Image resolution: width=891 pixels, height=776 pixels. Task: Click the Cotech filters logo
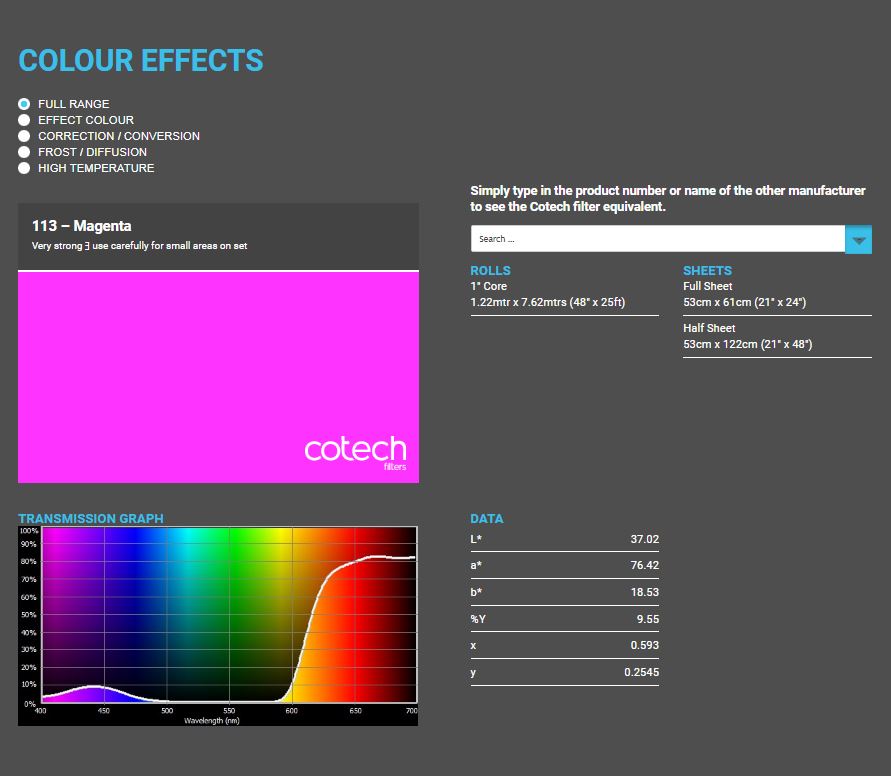coord(355,452)
